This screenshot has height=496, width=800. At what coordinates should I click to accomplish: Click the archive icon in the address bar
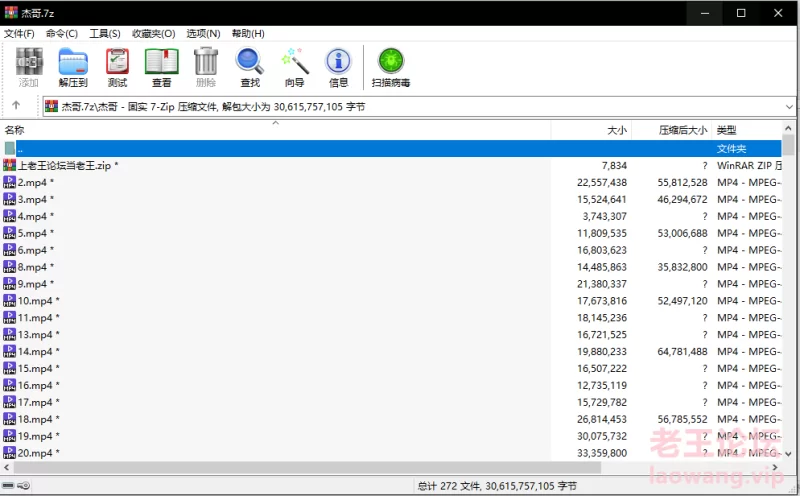click(52, 106)
